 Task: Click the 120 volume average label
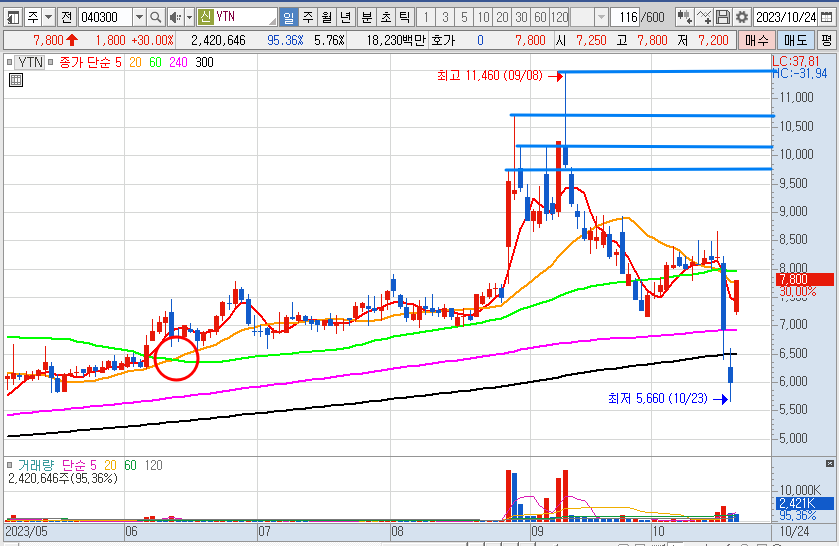click(x=154, y=465)
